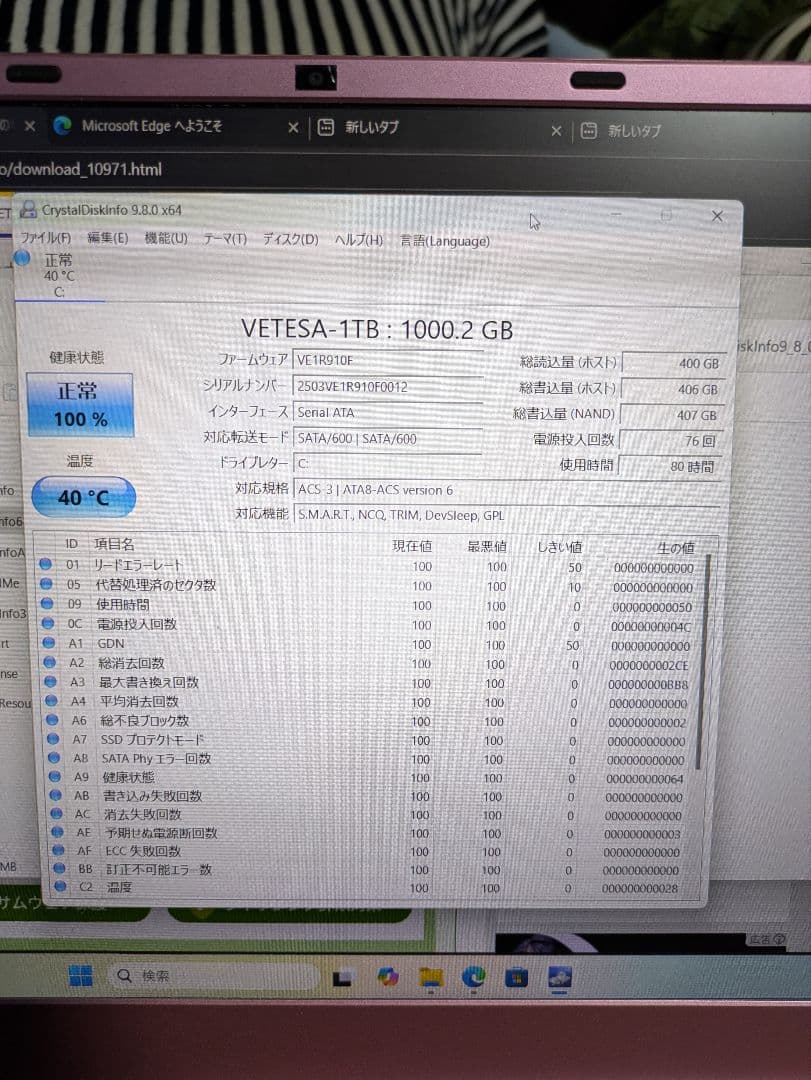Click the blue status dot for row A1 GDN

click(x=48, y=643)
